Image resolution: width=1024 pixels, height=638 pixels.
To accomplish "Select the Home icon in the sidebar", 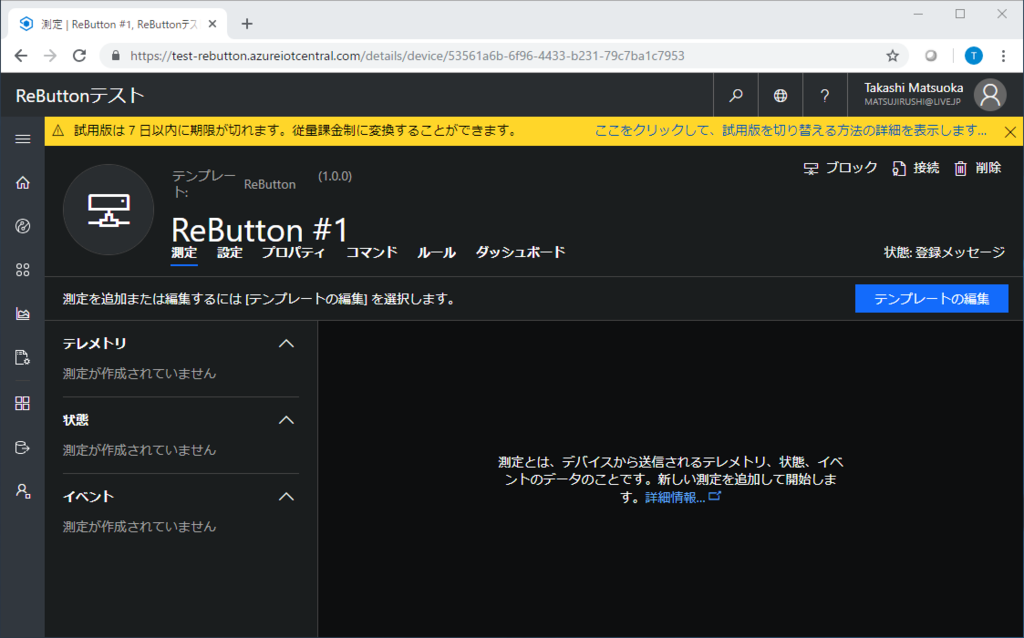I will (22, 183).
